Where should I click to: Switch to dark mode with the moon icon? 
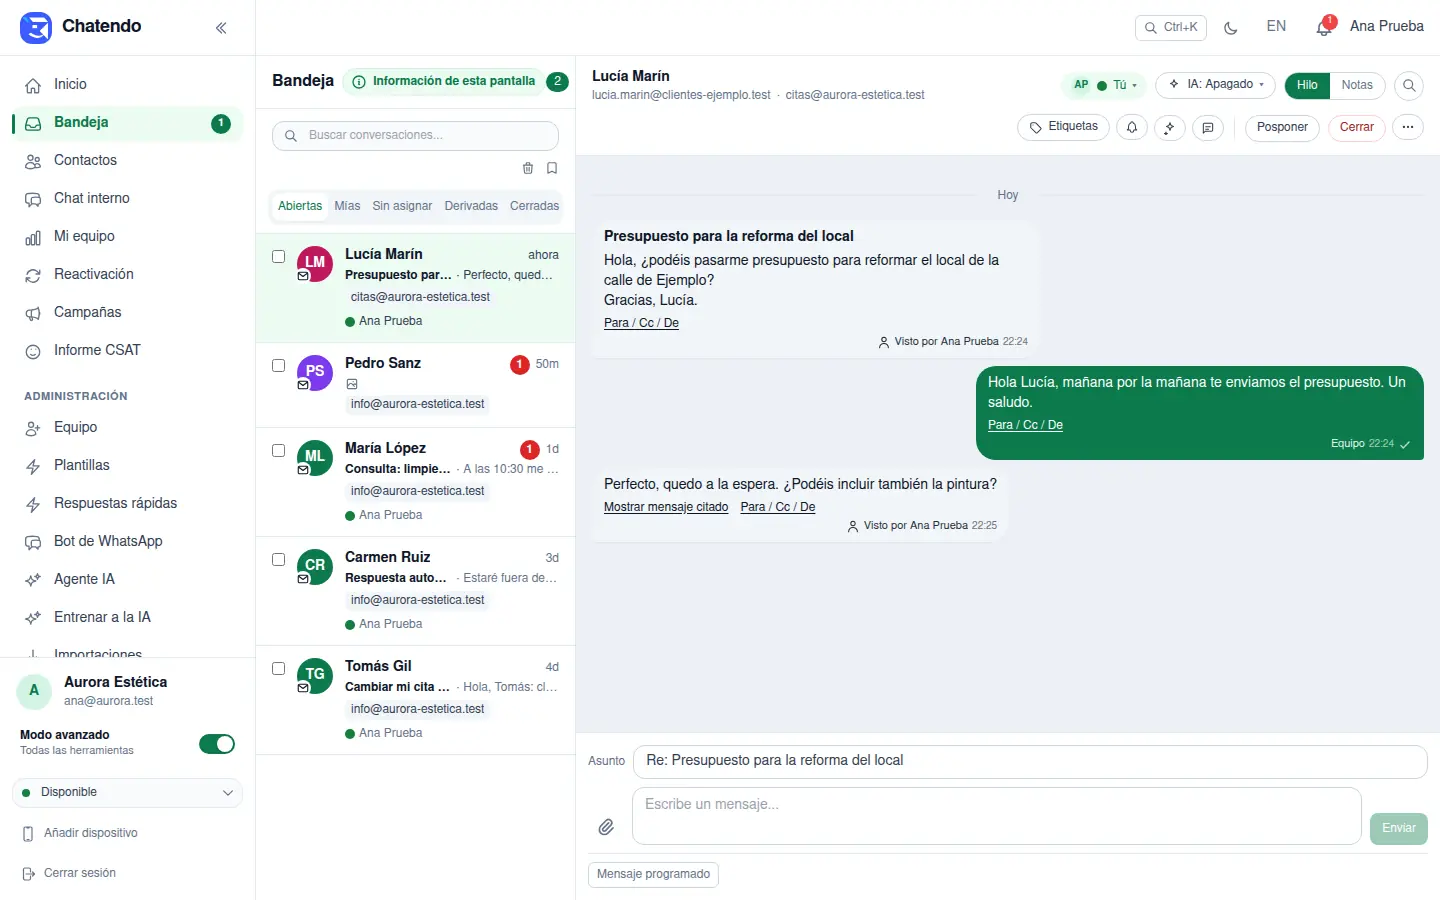coord(1231,28)
